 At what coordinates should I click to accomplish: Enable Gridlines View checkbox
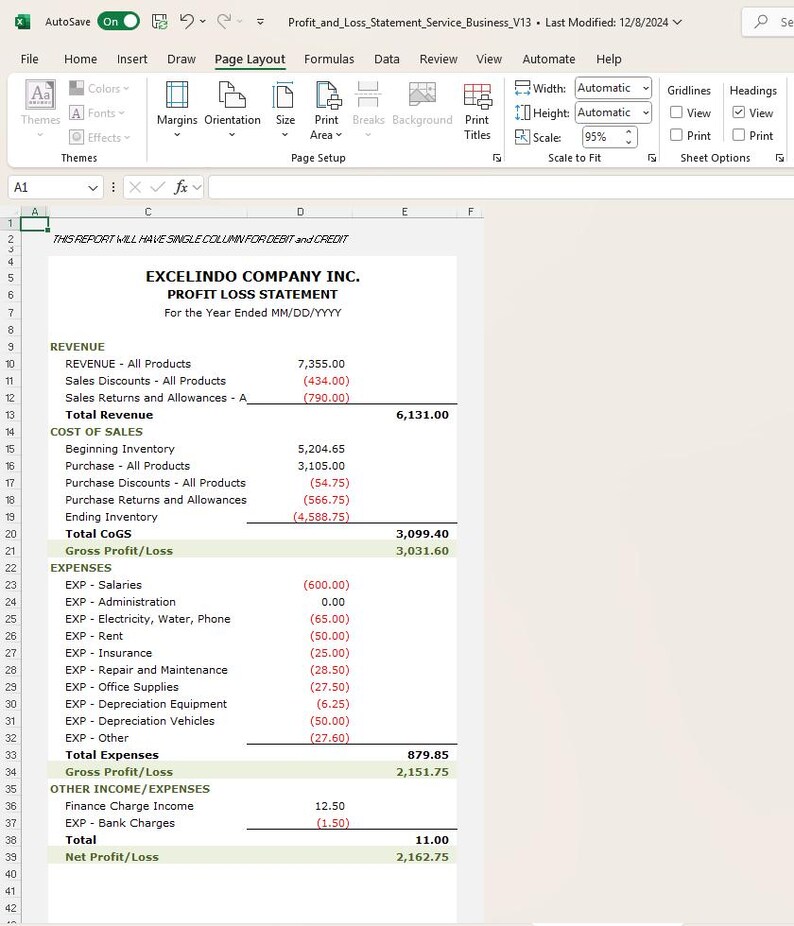click(x=676, y=112)
